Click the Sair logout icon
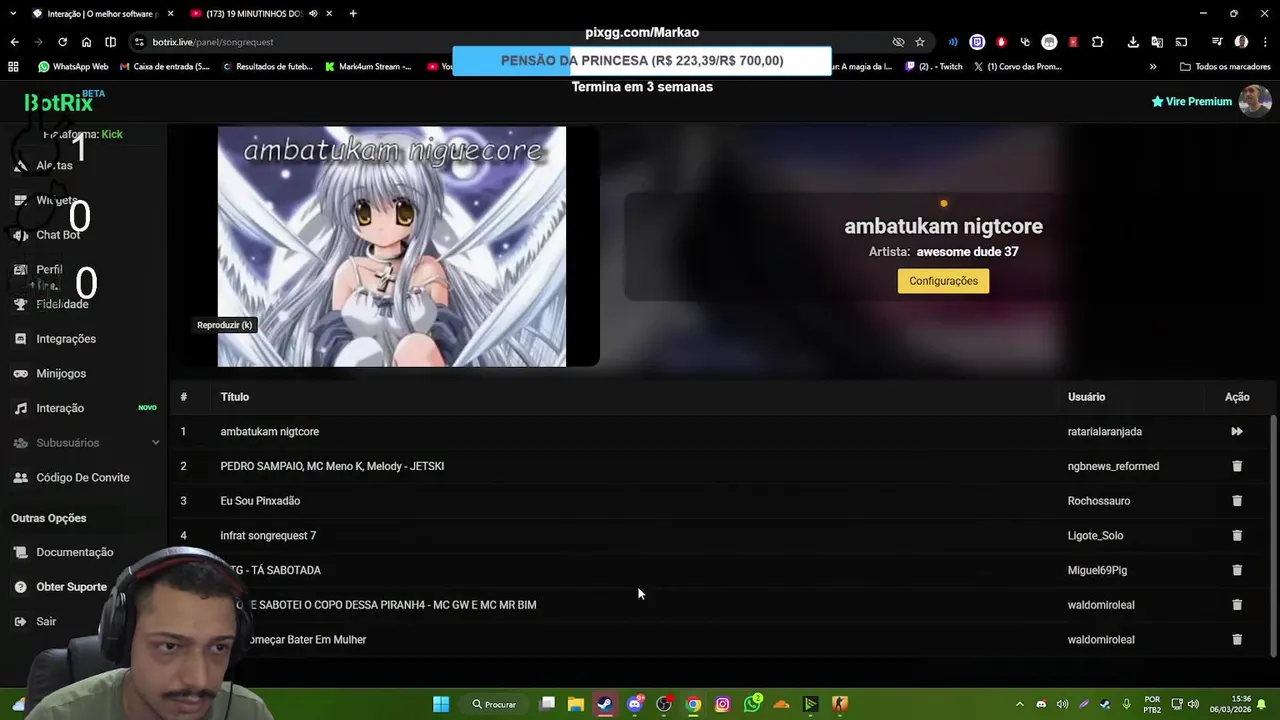Image resolution: width=1280 pixels, height=720 pixels. (x=20, y=622)
